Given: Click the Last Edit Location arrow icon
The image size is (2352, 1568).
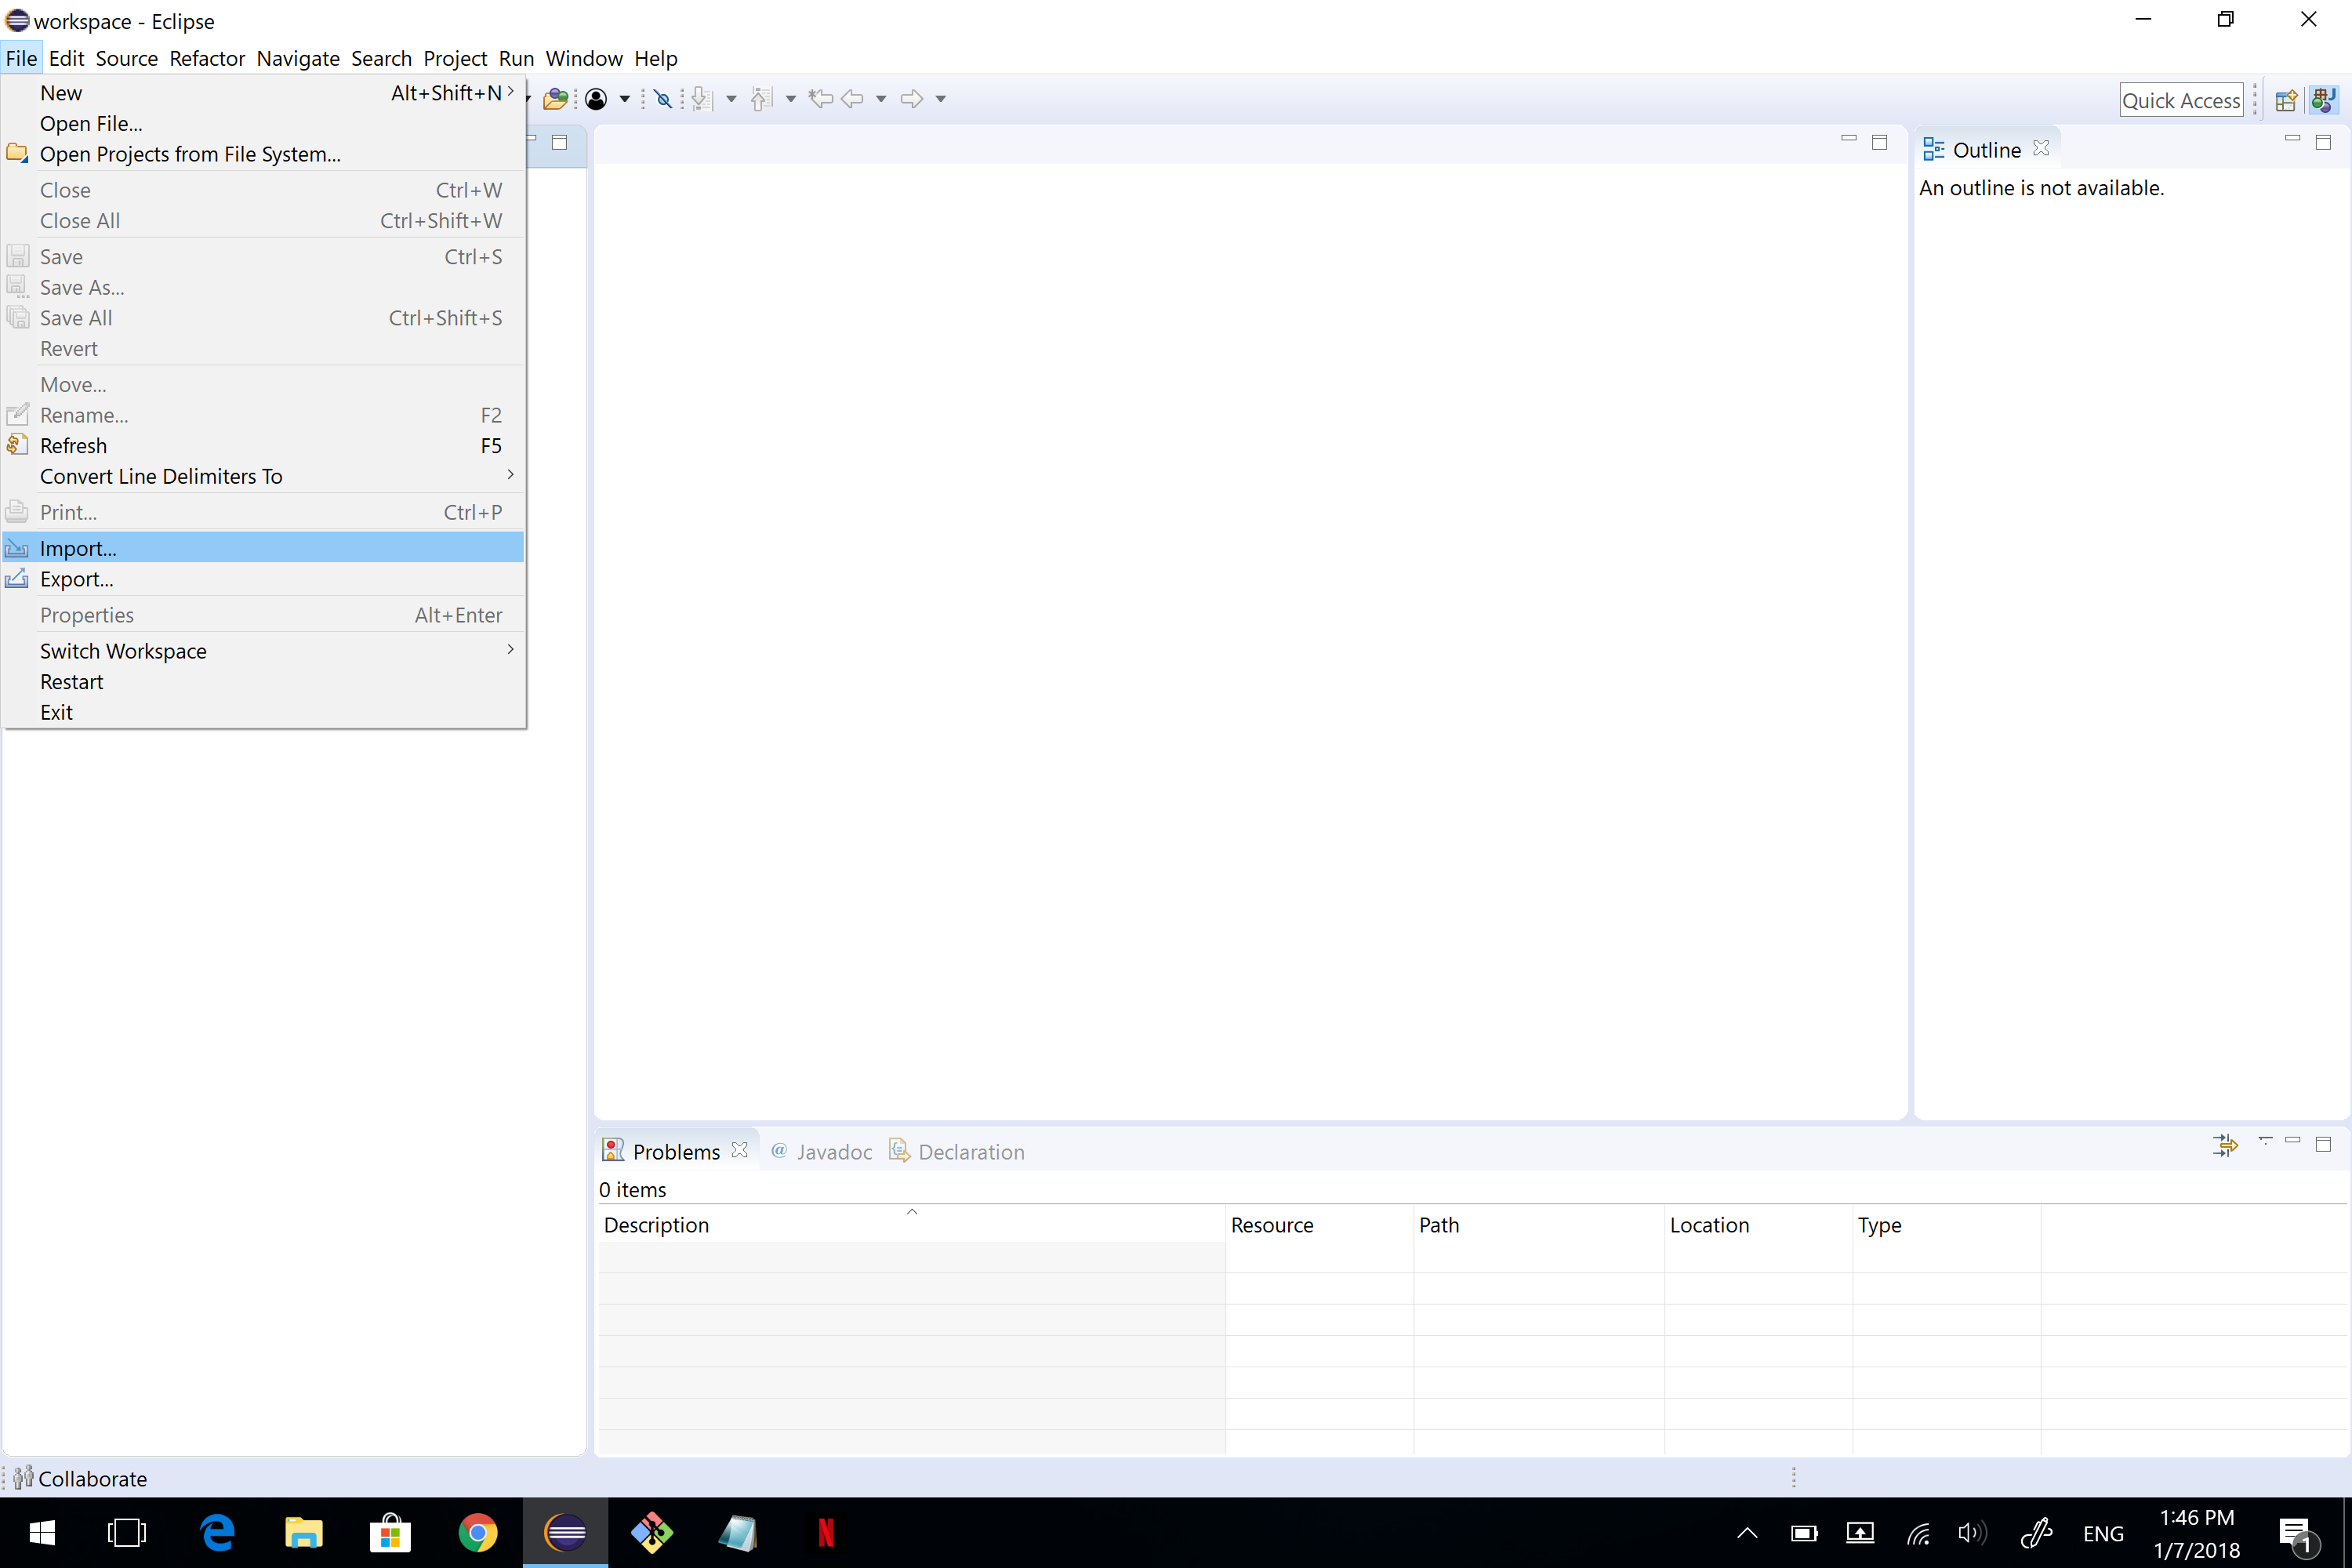Looking at the screenshot, I should [x=820, y=98].
